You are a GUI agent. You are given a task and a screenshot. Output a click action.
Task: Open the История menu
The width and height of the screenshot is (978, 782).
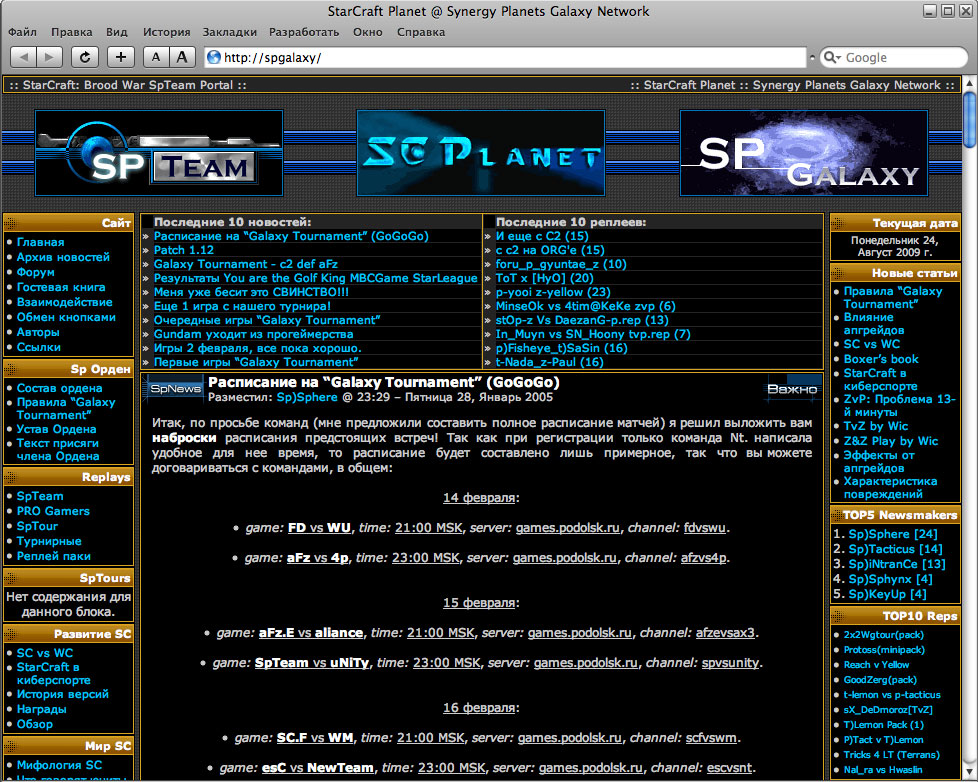(167, 32)
